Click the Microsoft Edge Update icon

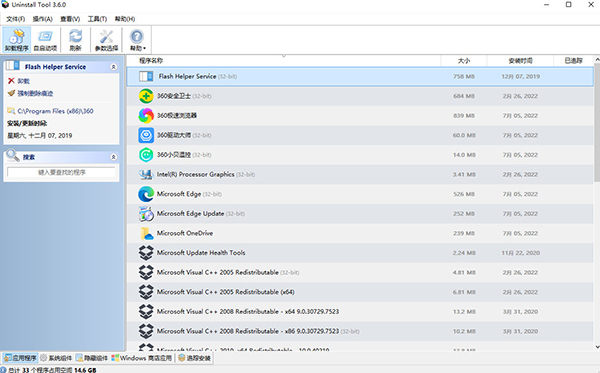coord(146,213)
